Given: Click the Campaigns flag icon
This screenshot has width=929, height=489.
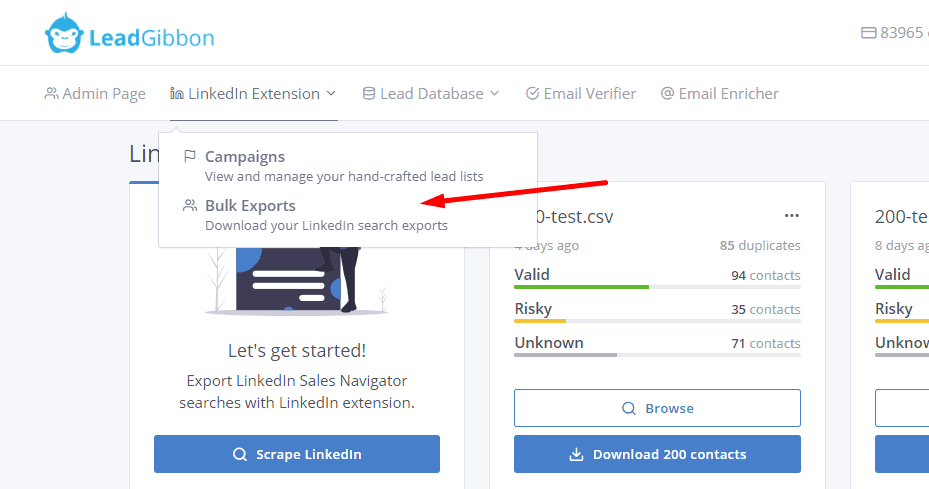Looking at the screenshot, I should (x=190, y=157).
